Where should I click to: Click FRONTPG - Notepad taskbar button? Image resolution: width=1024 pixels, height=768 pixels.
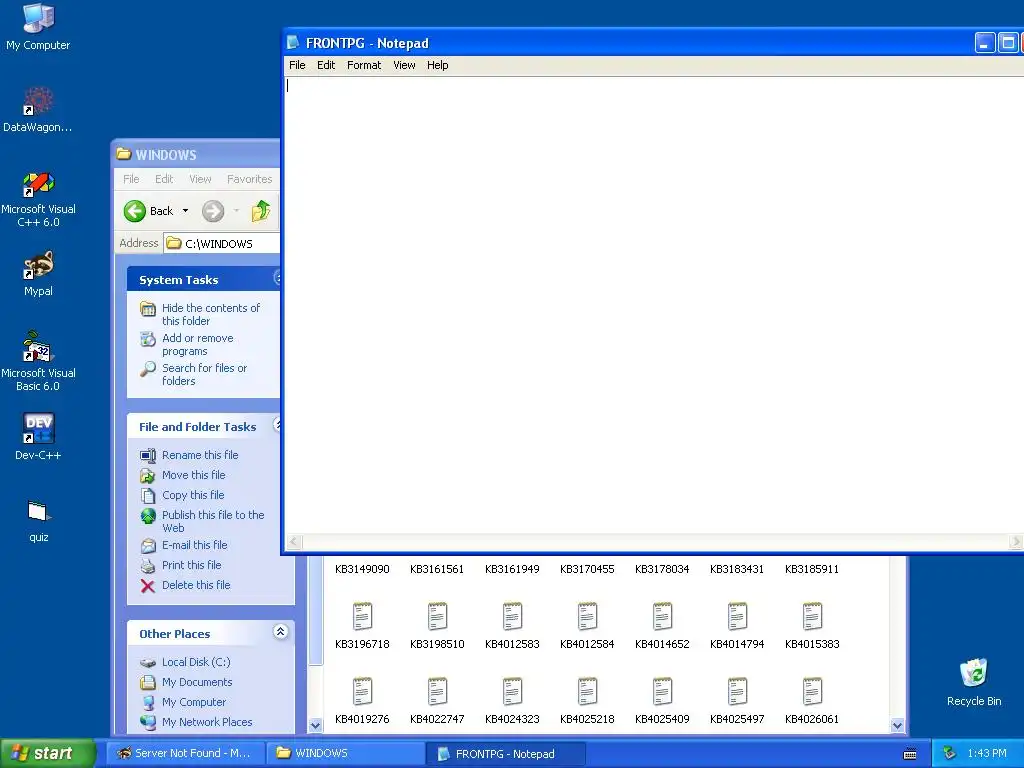pyautogui.click(x=506, y=754)
